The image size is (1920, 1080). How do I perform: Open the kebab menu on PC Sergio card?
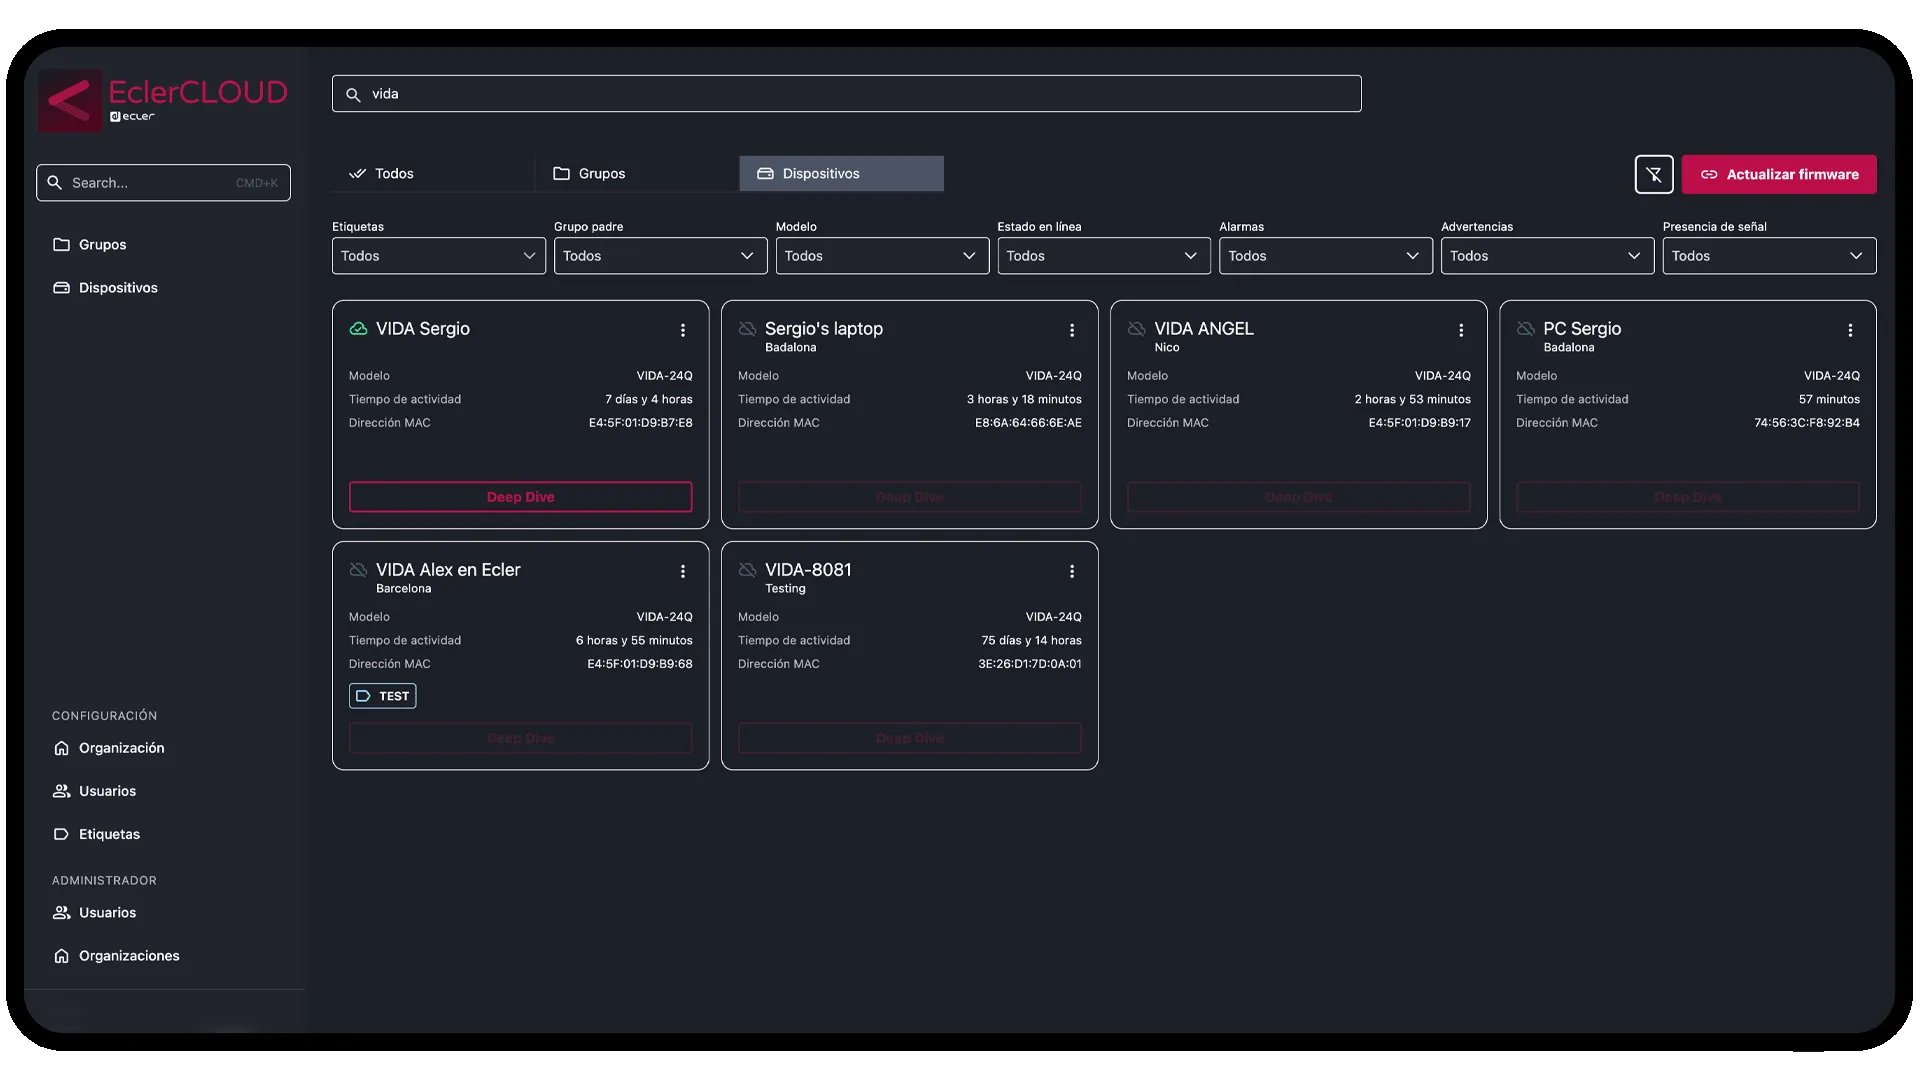(x=1849, y=330)
